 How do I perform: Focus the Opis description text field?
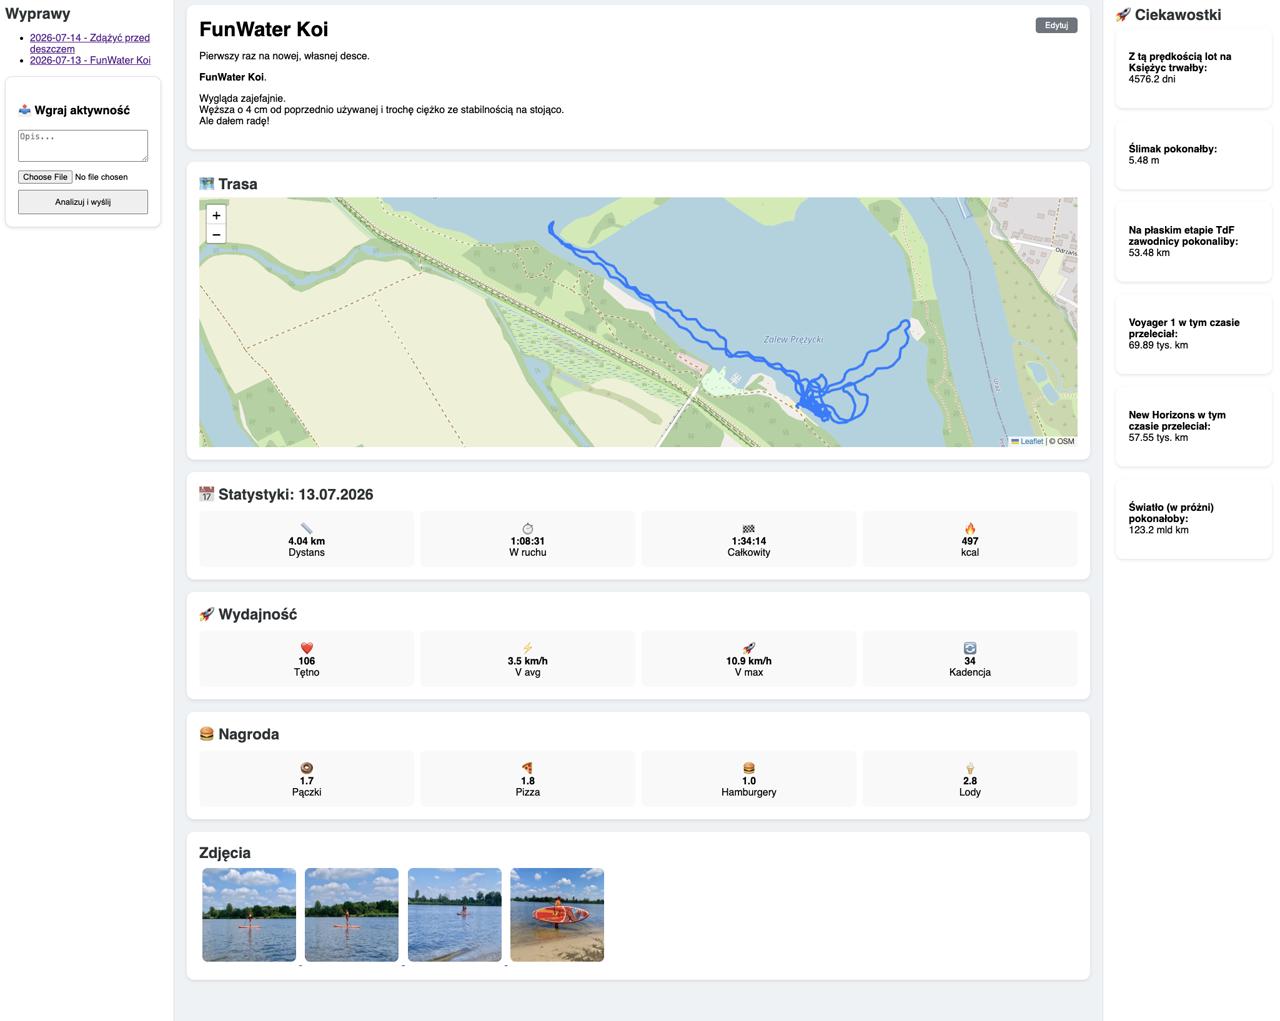coord(83,145)
